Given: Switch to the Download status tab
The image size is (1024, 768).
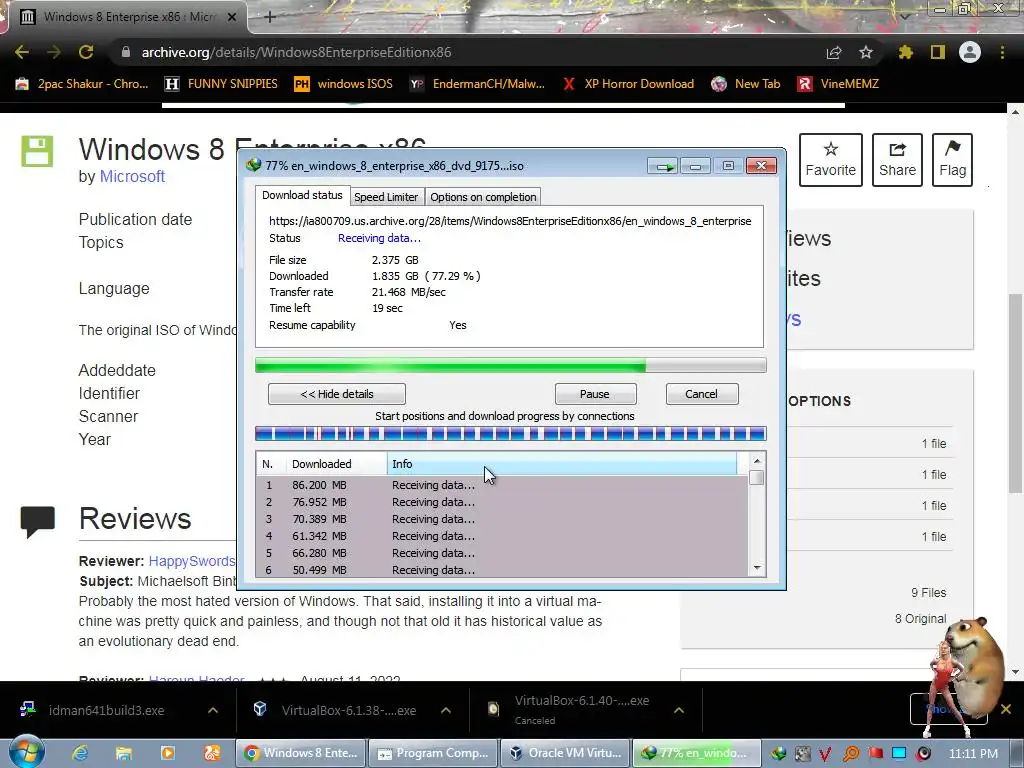Looking at the screenshot, I should (x=302, y=195).
